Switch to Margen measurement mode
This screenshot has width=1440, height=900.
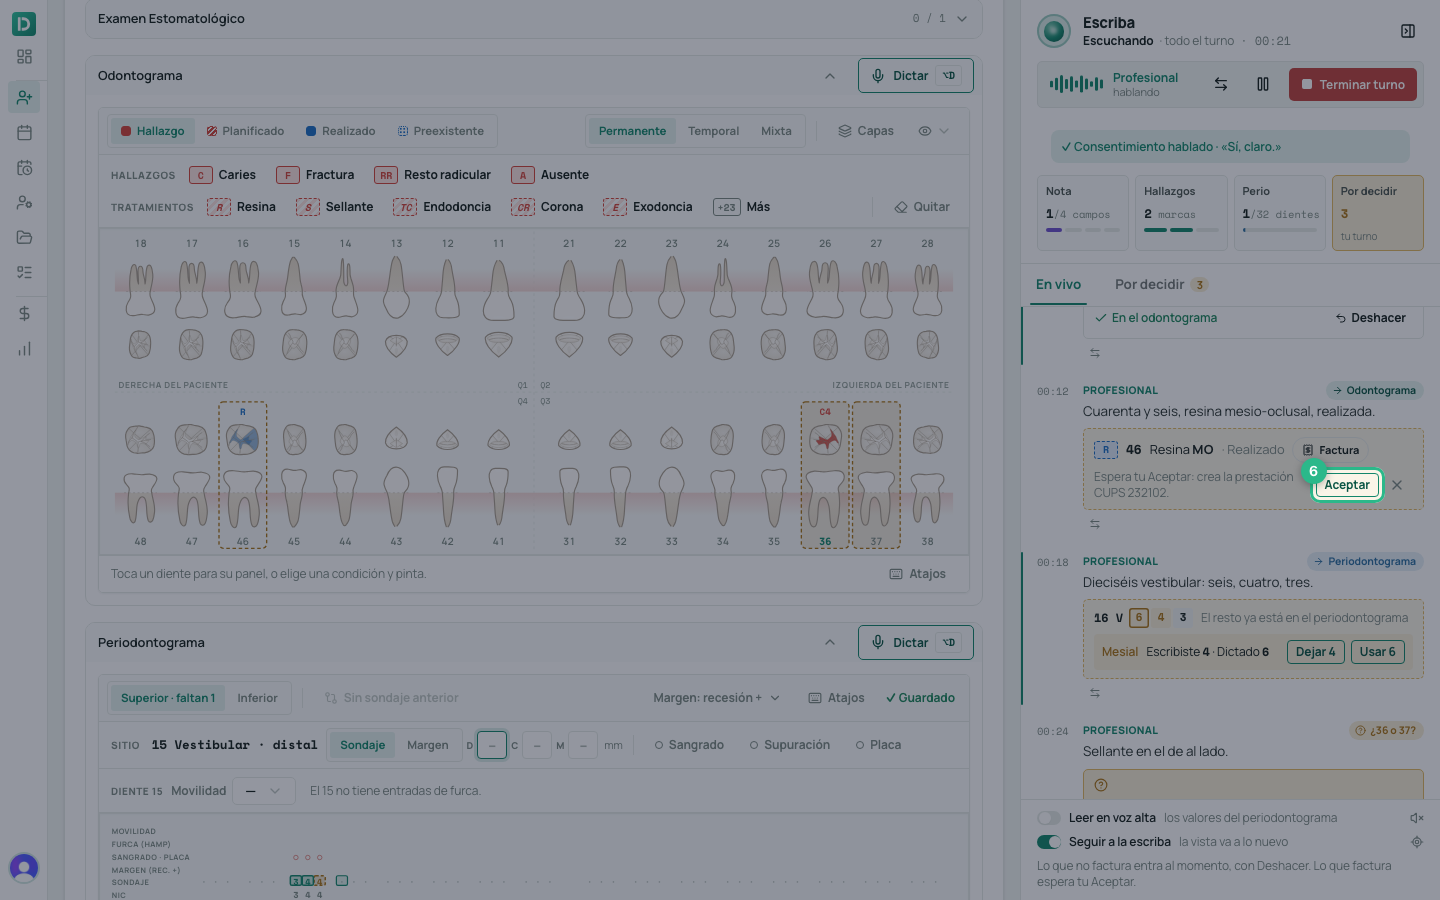pyautogui.click(x=428, y=745)
